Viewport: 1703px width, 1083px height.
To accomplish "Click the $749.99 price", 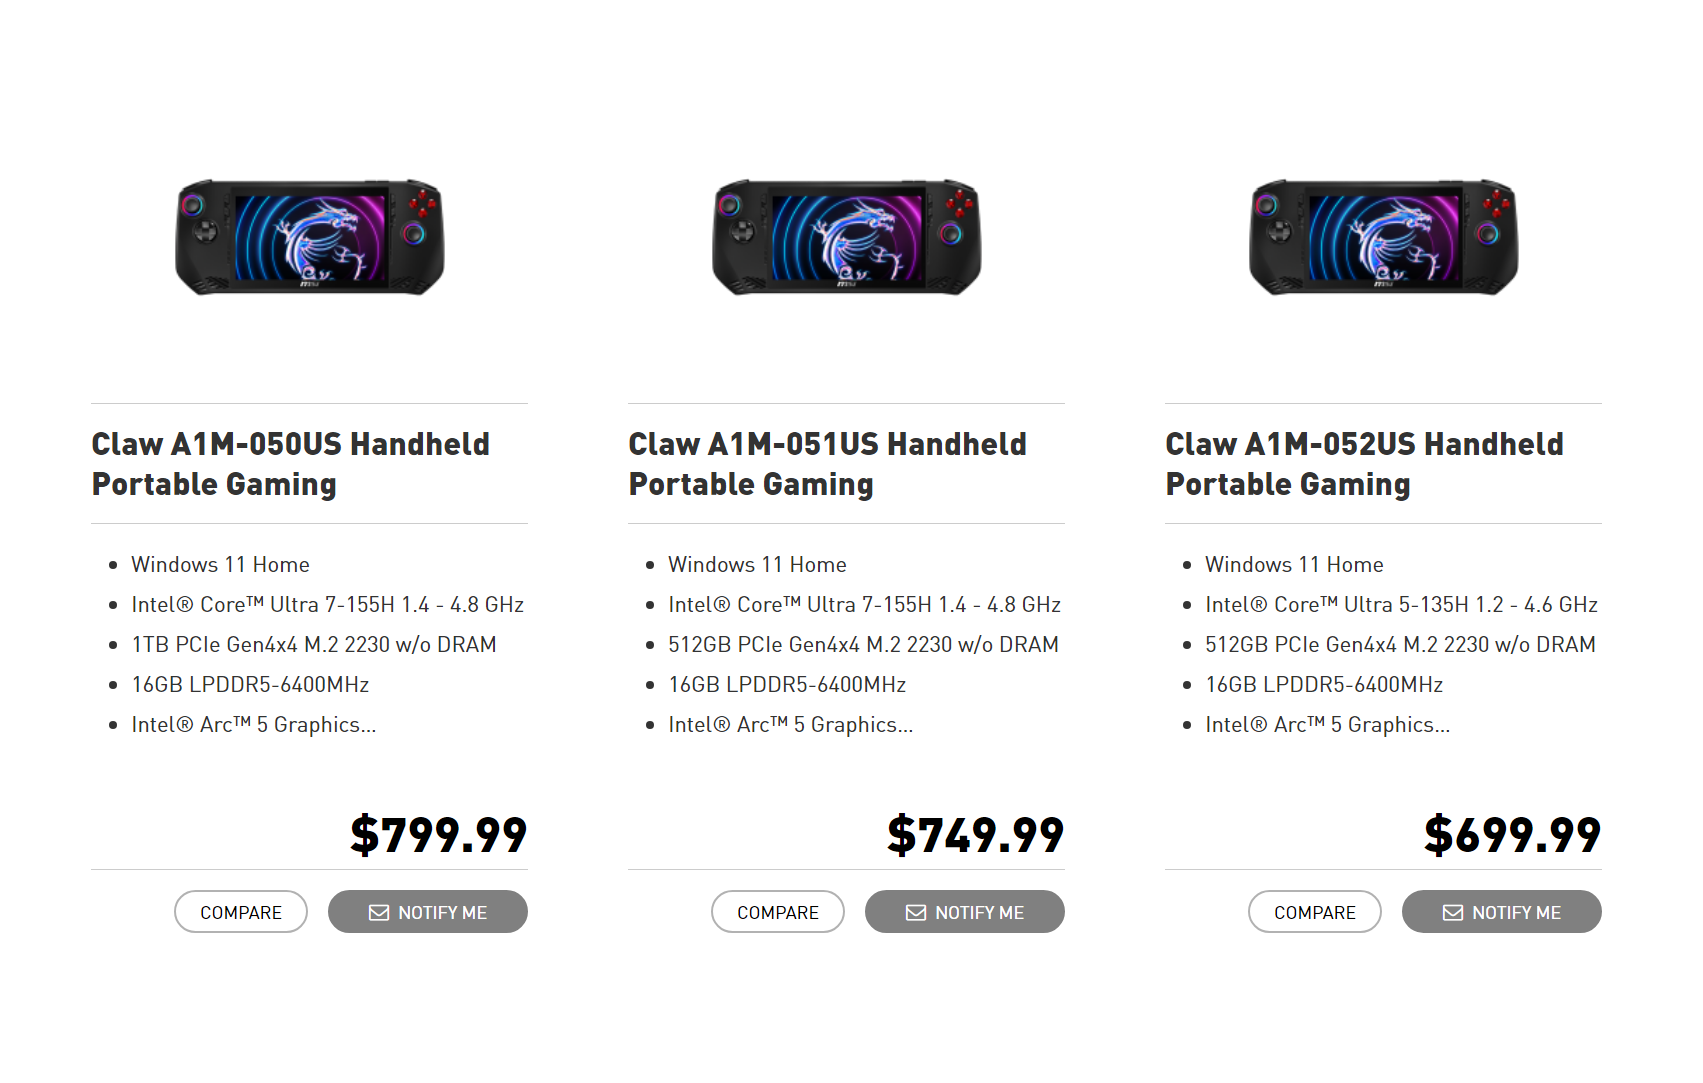I will 976,835.
